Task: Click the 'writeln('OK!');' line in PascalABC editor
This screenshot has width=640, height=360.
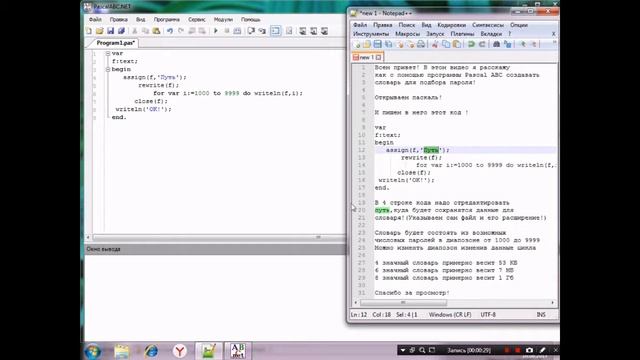Action: 143,109
